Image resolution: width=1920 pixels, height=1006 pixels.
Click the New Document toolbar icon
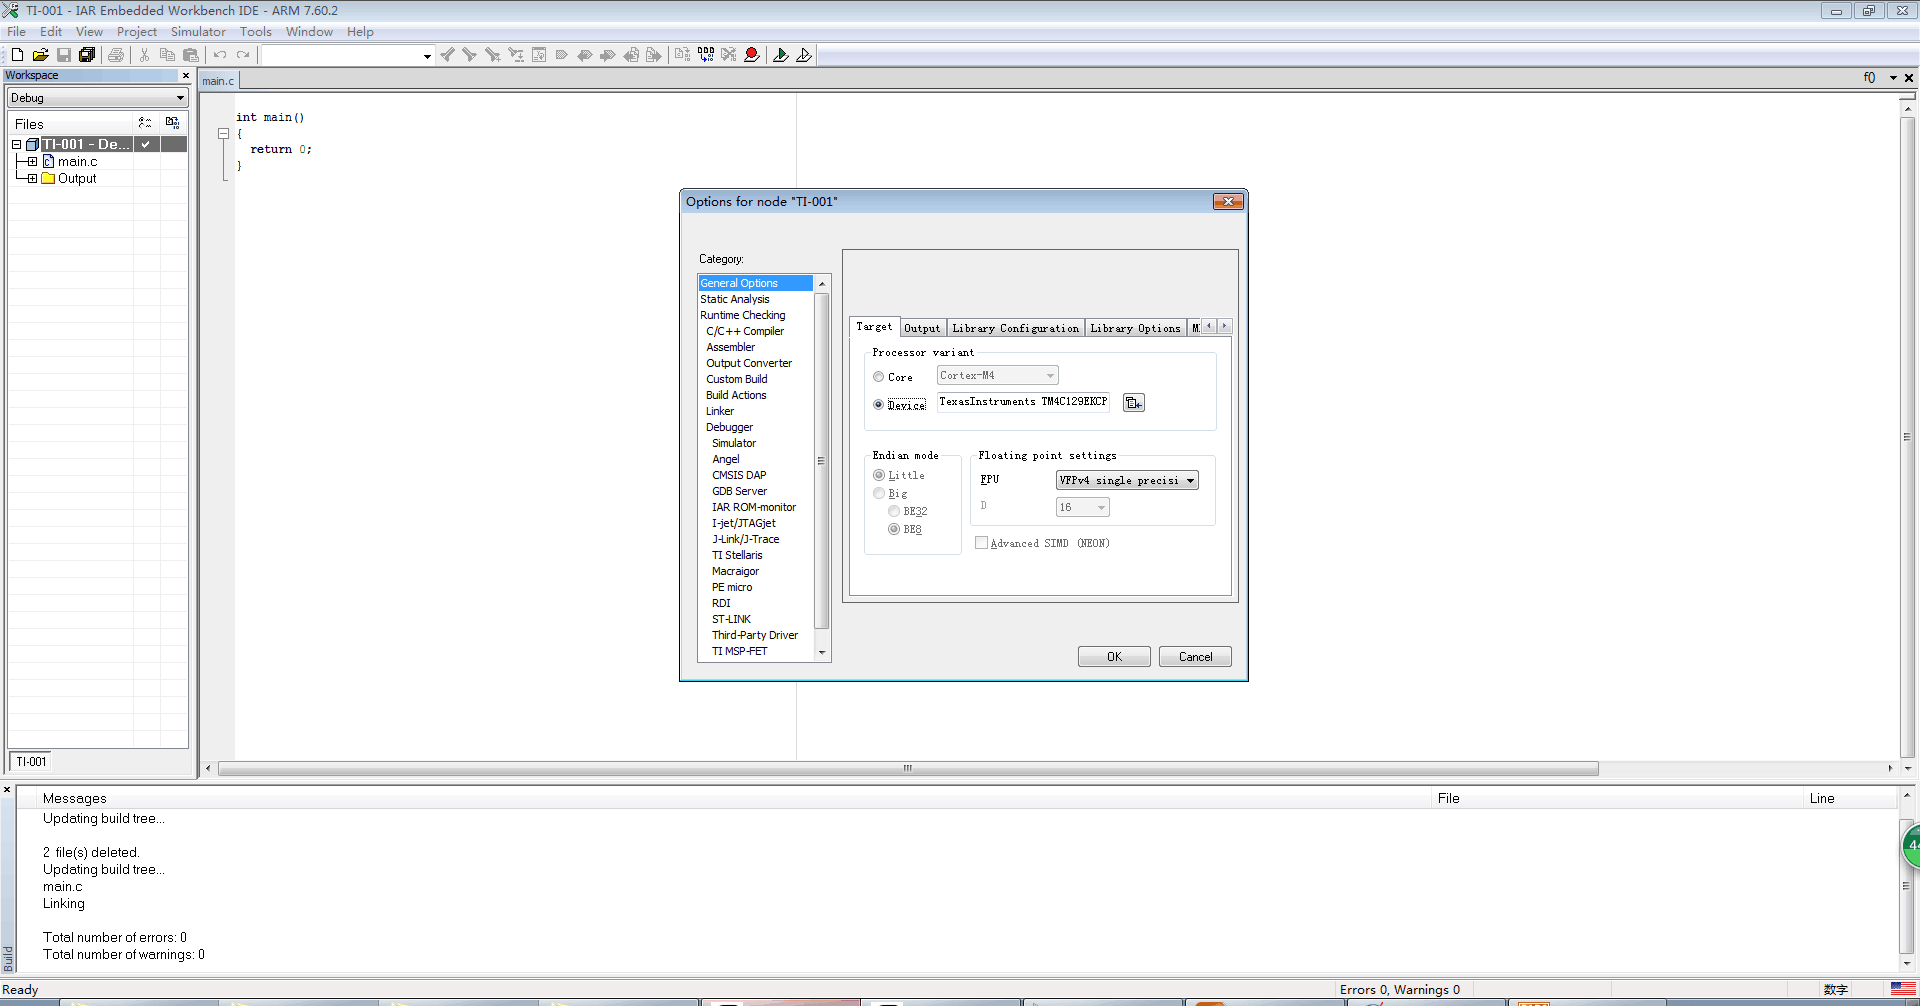pos(17,55)
